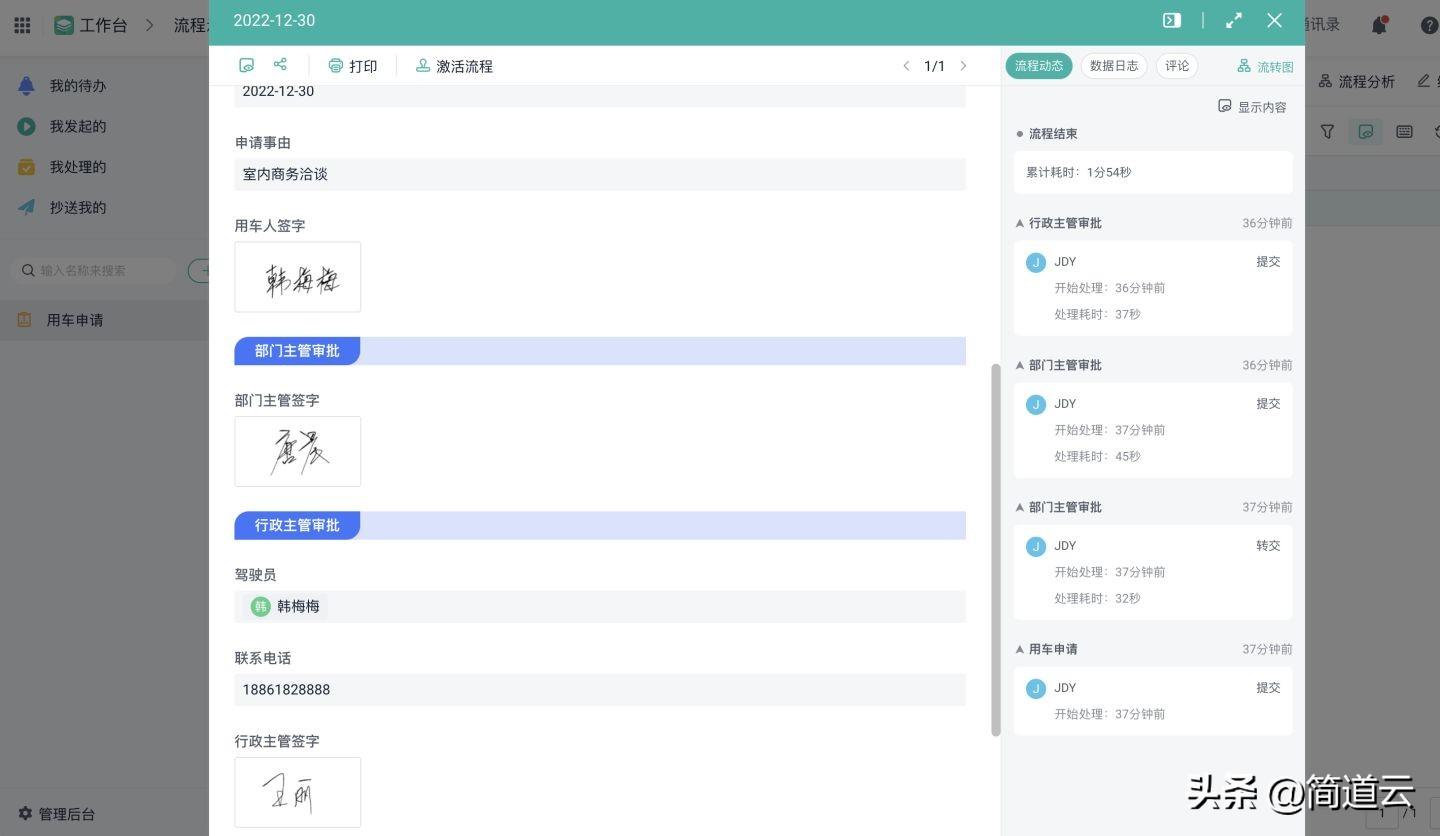Click the comment icon in form toolbar
Viewport: 1440px width, 836px height.
246,65
